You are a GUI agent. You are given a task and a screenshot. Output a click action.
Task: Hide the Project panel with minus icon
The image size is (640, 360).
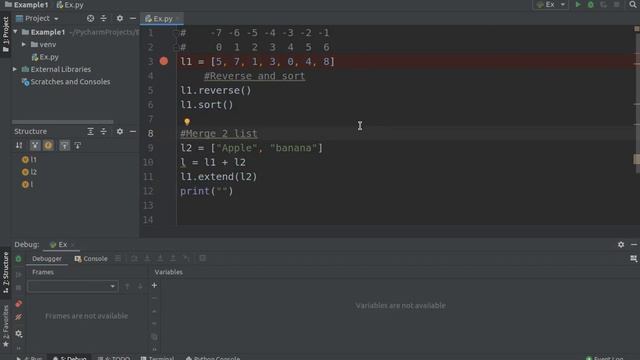[x=133, y=18]
